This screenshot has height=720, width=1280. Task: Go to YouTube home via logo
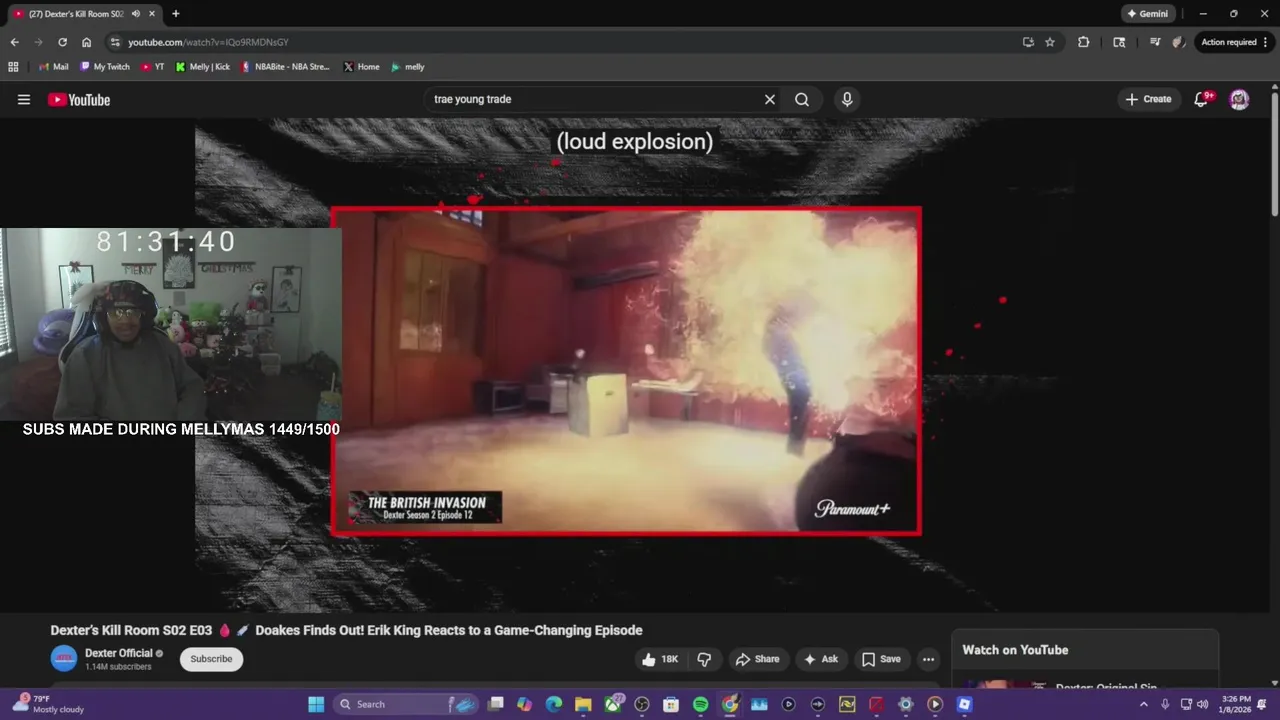click(x=78, y=99)
